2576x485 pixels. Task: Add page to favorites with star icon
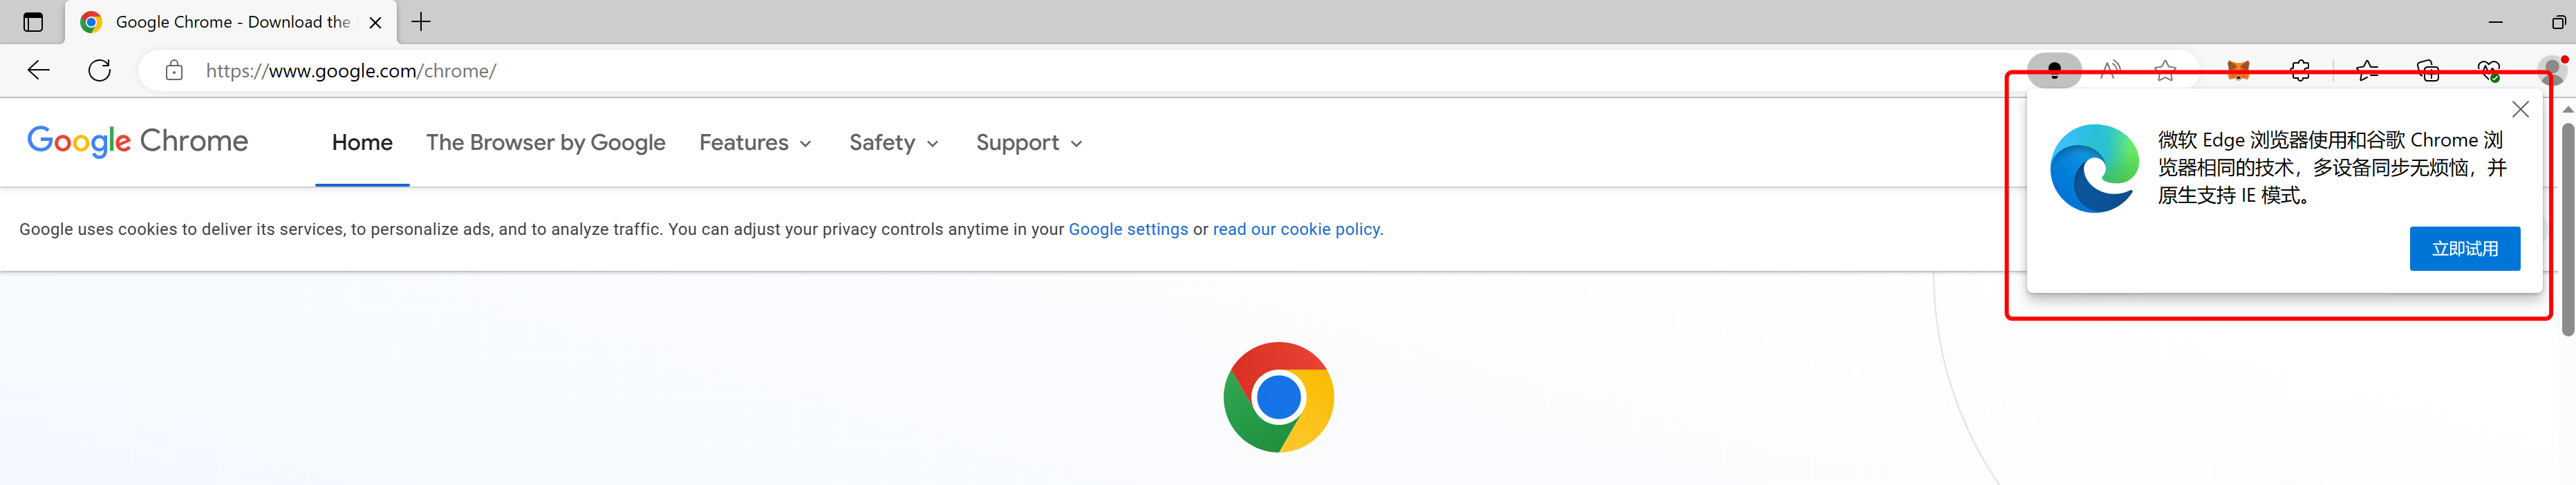(x=2165, y=70)
